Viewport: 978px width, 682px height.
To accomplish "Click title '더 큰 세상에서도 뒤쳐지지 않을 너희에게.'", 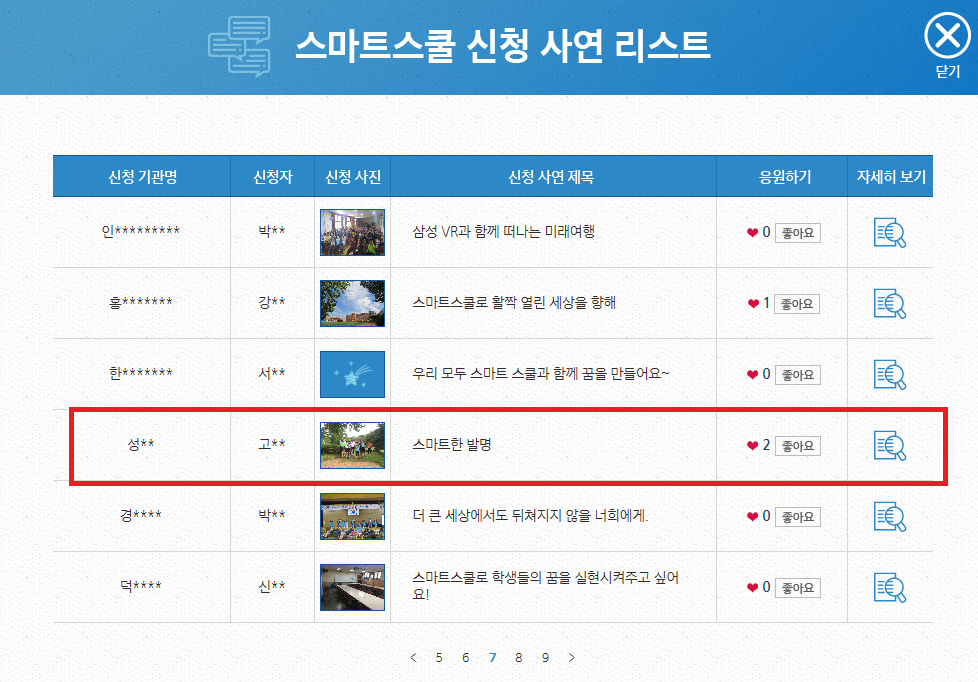I will [530, 515].
